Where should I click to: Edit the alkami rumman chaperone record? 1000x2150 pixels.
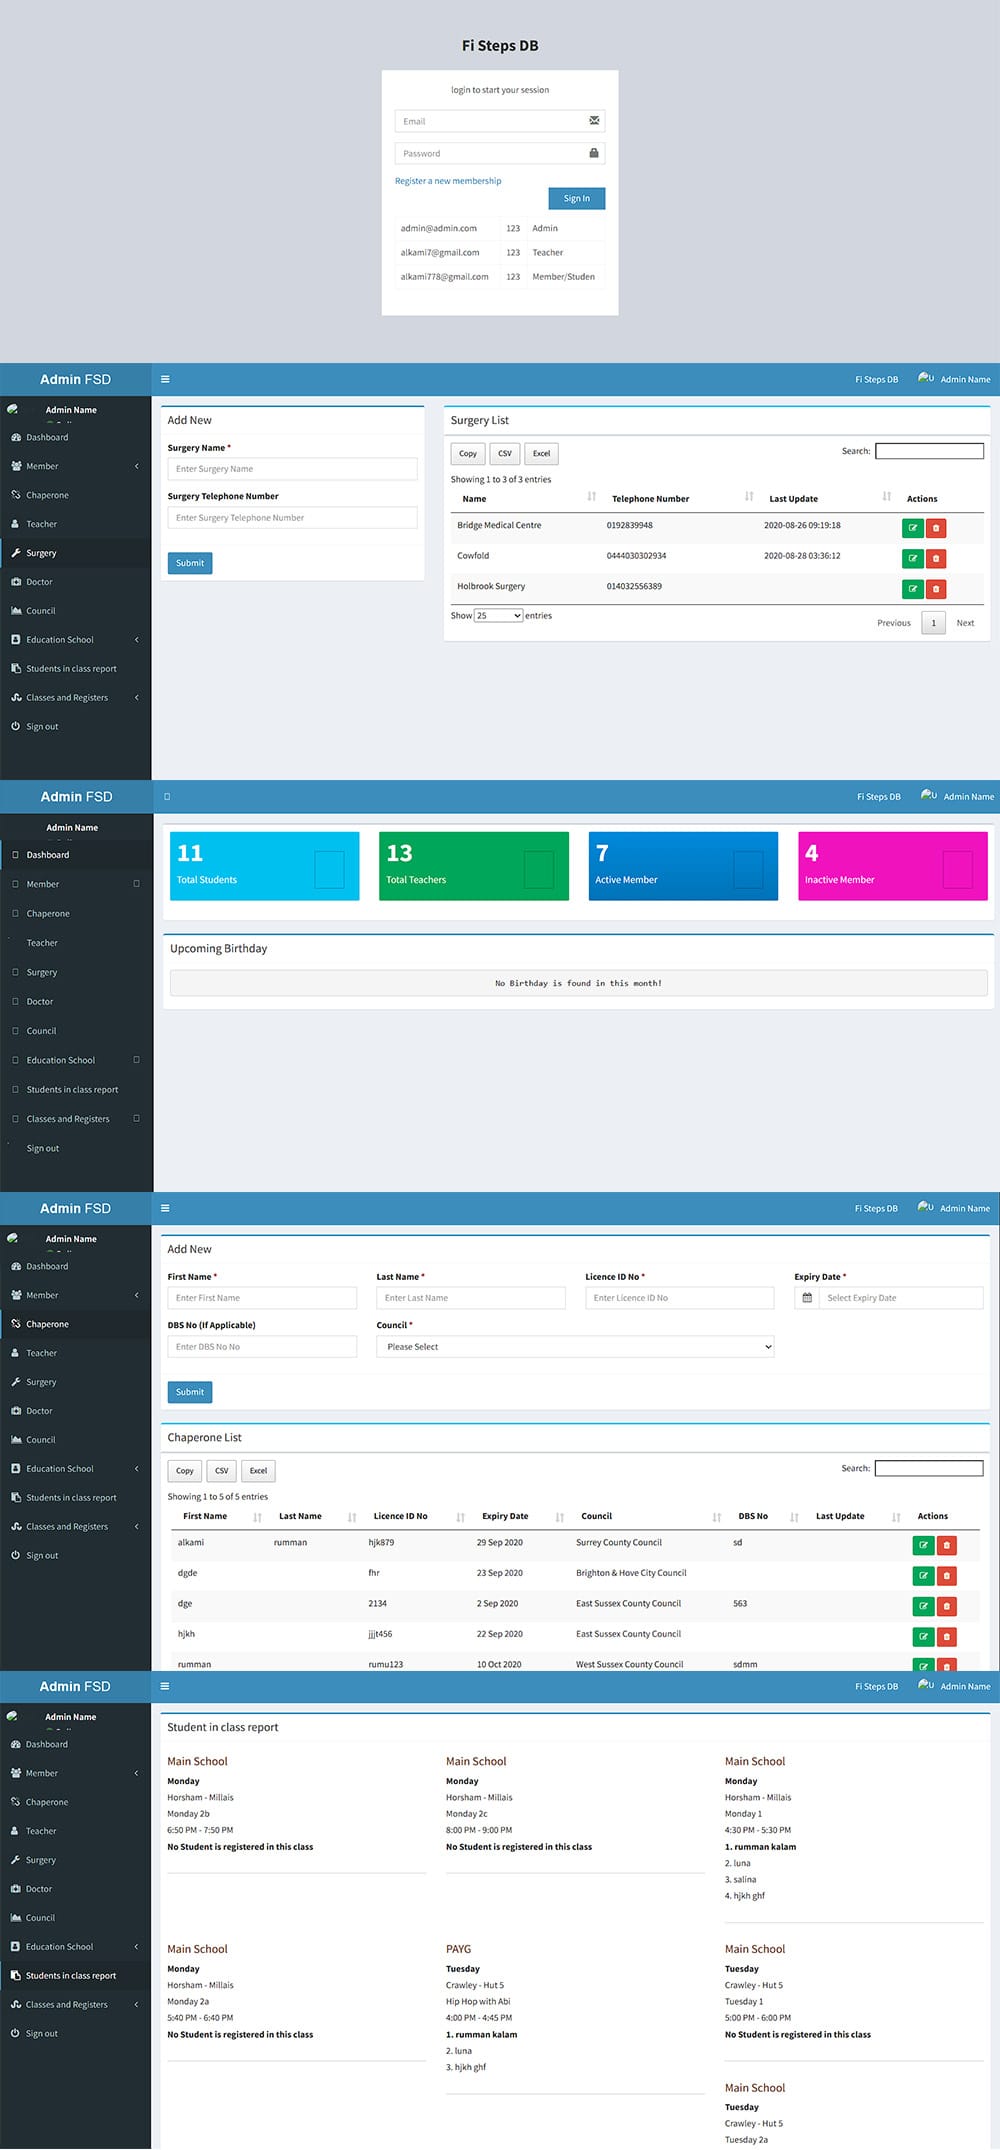[923, 1545]
